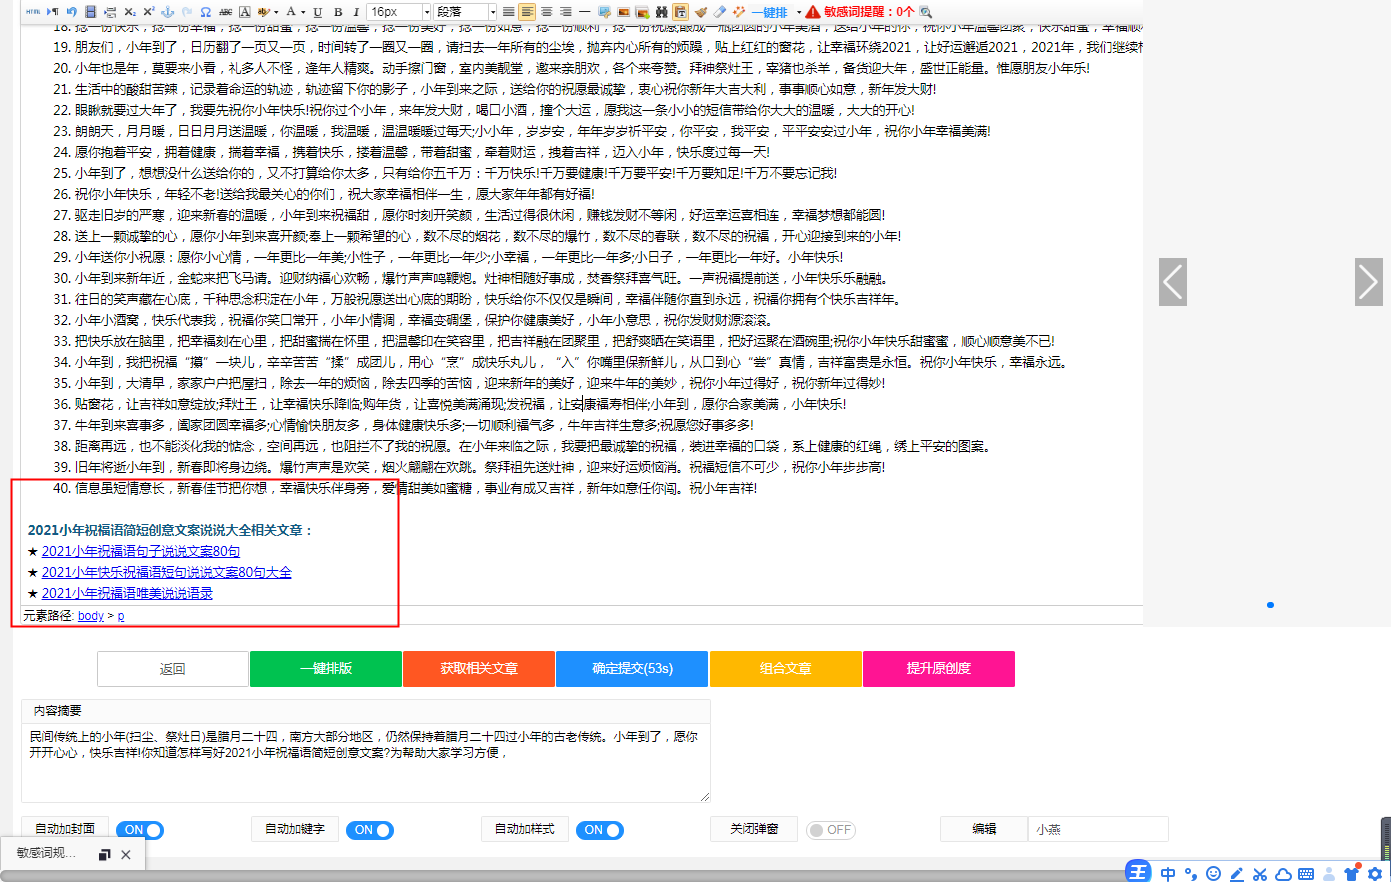The height and width of the screenshot is (882, 1391).
Task: Open link 2021小年快乐祝福语短句说说文案80句大全
Action: [x=167, y=572]
